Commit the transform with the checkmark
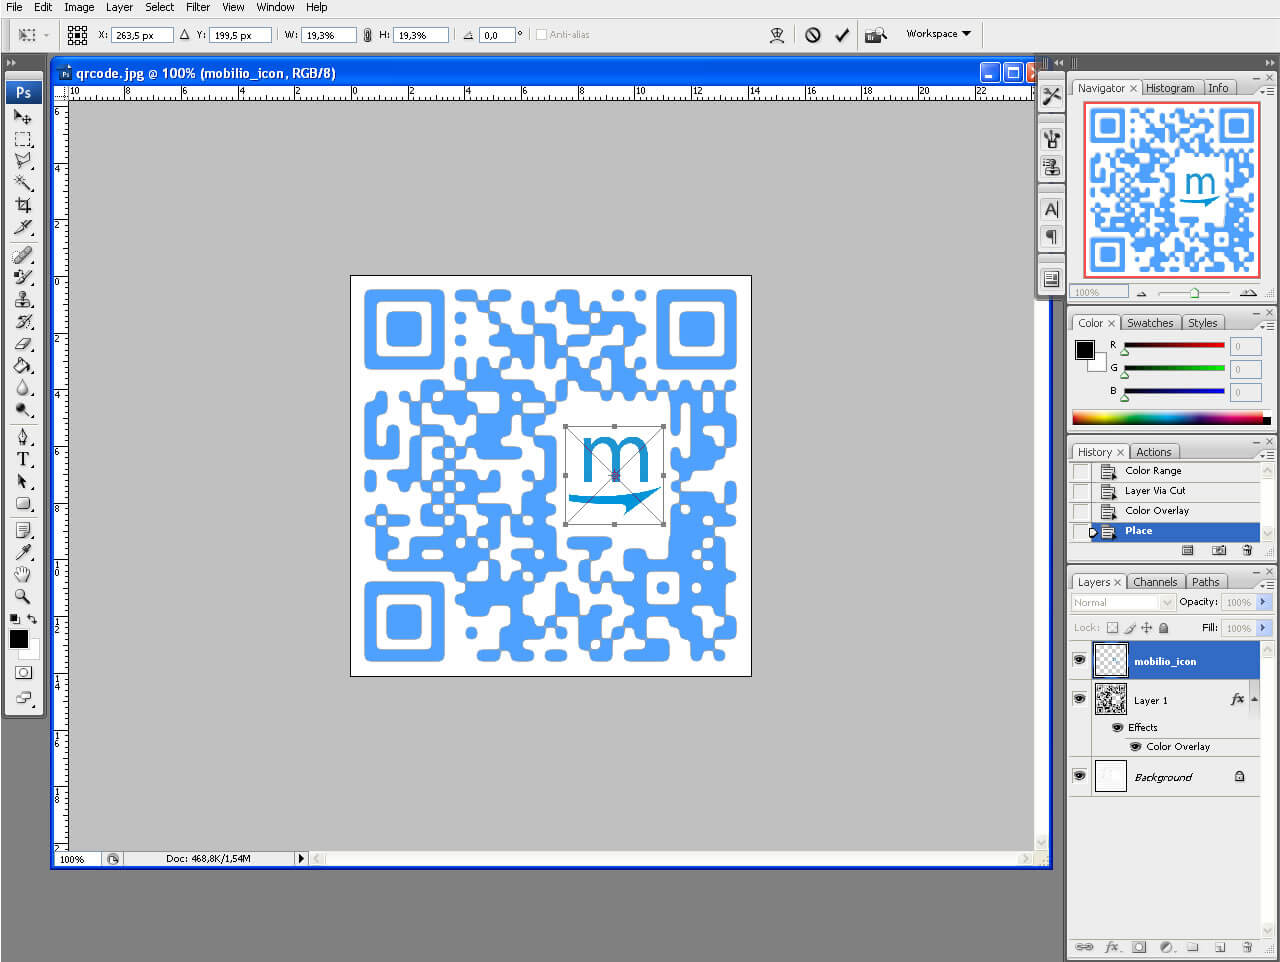 coord(842,35)
